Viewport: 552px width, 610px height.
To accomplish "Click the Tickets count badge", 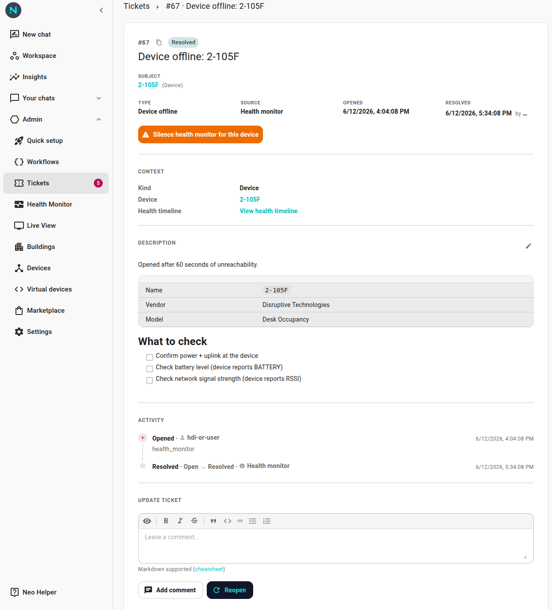I will [x=98, y=183].
